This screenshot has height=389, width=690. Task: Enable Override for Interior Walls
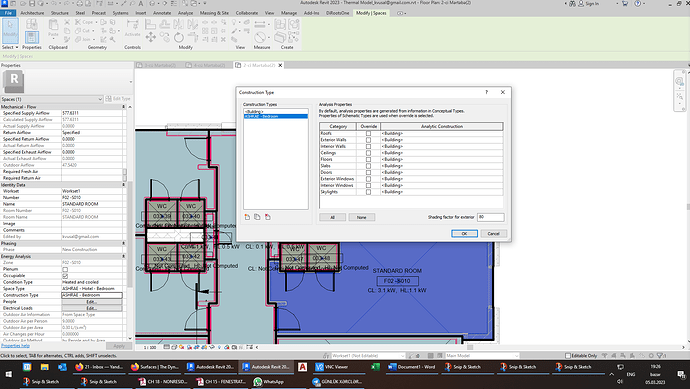[368, 147]
